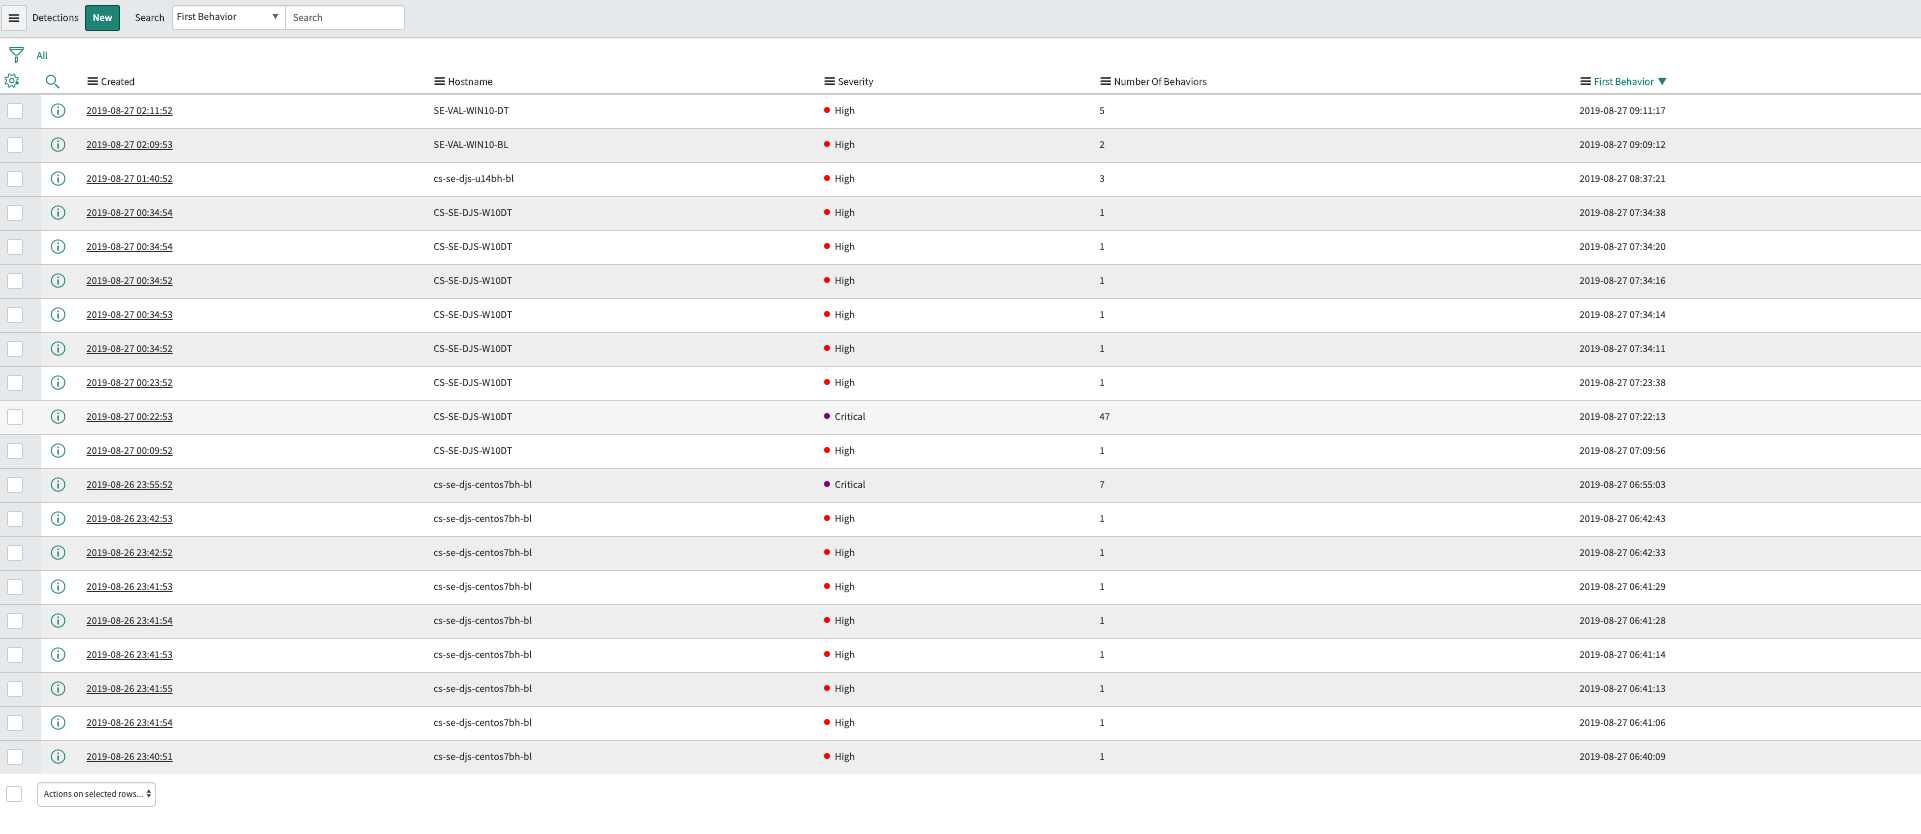Image resolution: width=1921 pixels, height=834 pixels.
Task: Click the funnel filter icon
Action: [16, 55]
